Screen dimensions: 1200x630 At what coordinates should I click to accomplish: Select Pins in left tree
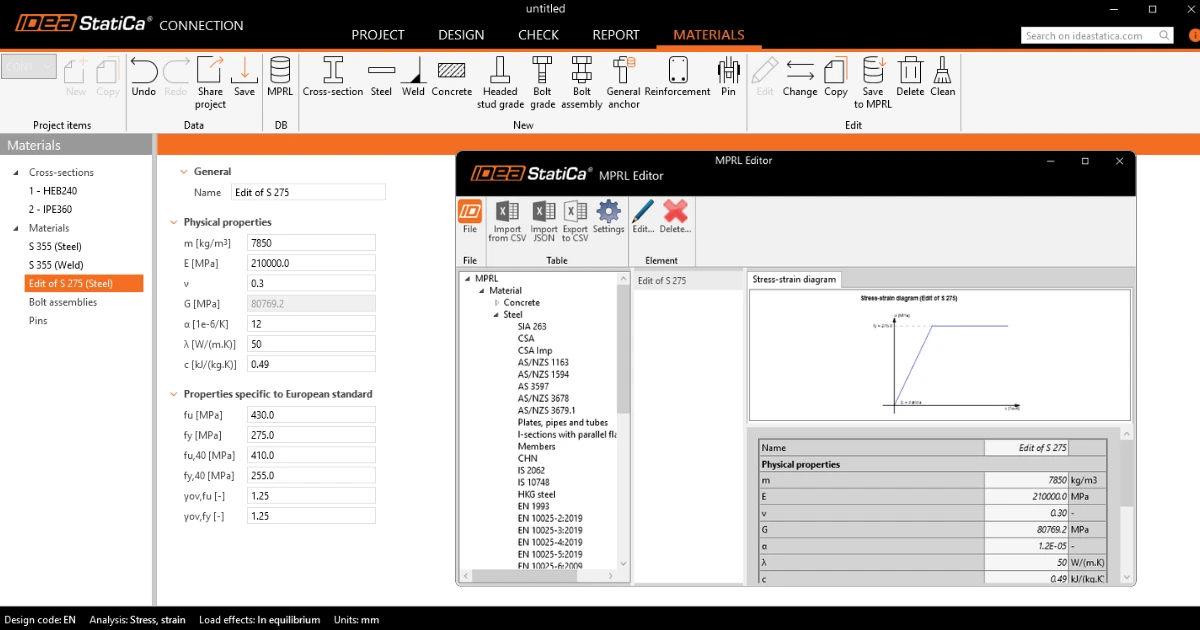click(x=38, y=321)
